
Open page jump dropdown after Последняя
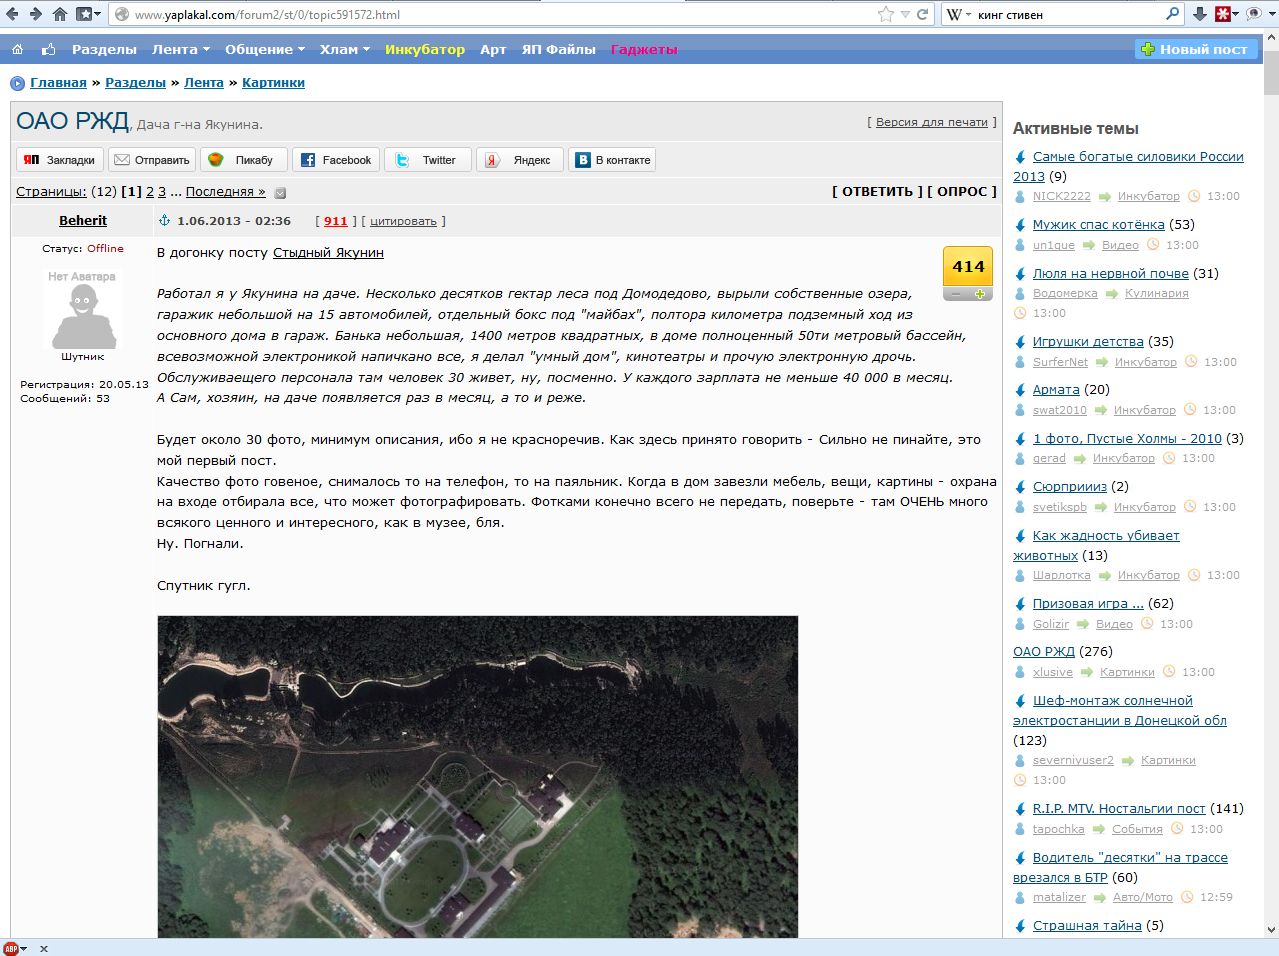[x=280, y=193]
